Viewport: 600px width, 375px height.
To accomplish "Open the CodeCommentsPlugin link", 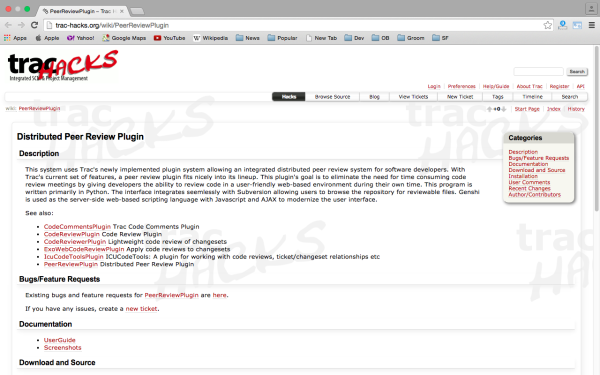I will [x=77, y=227].
